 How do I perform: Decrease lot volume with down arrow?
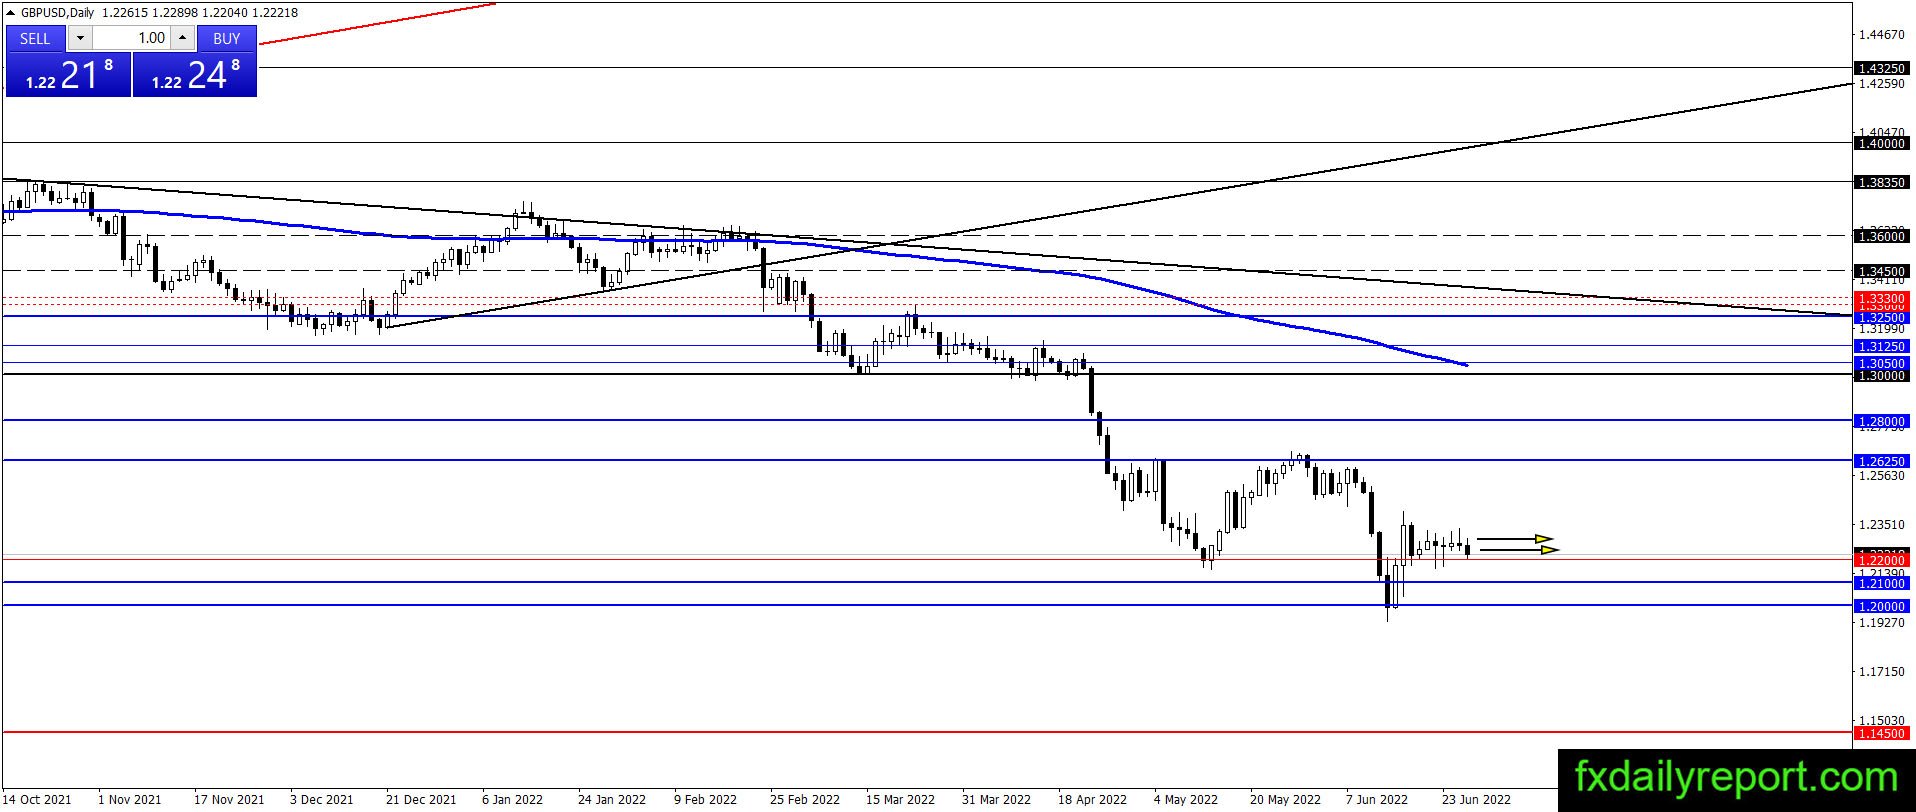point(81,38)
